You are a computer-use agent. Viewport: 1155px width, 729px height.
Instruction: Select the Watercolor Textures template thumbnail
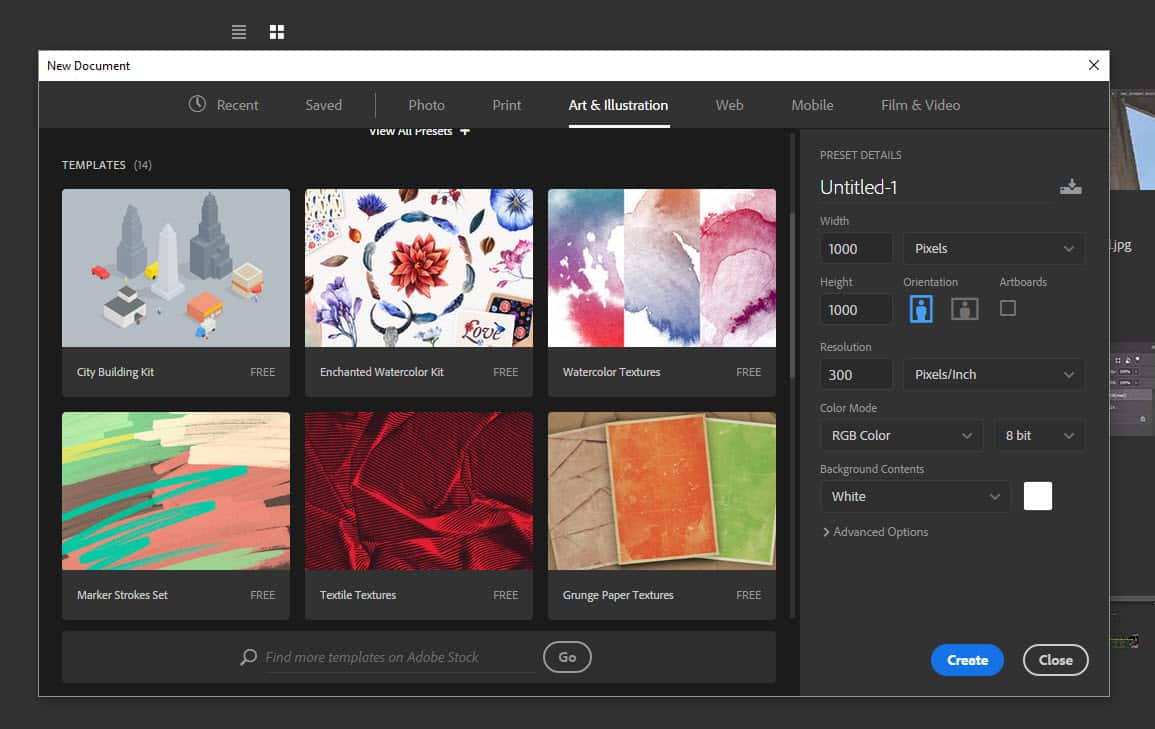[x=661, y=268]
